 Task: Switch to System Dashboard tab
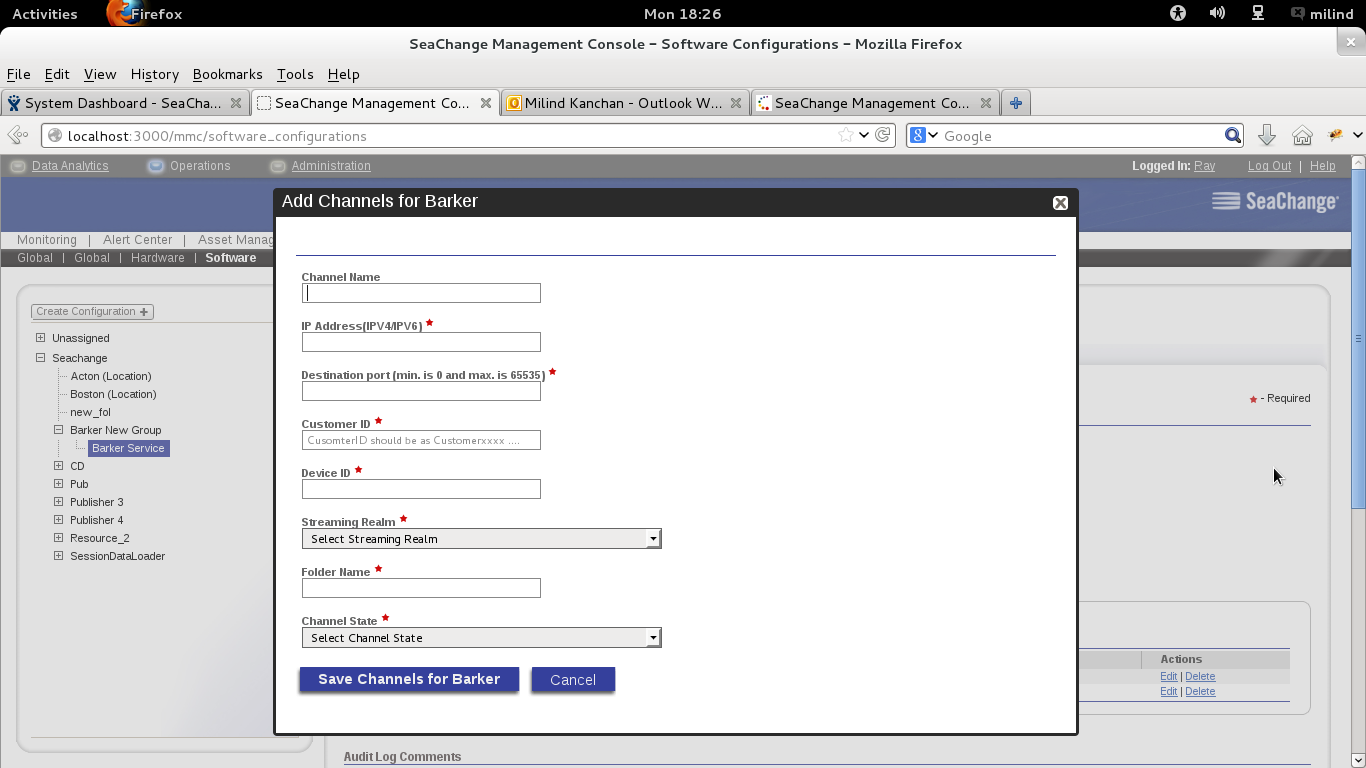coord(125,103)
